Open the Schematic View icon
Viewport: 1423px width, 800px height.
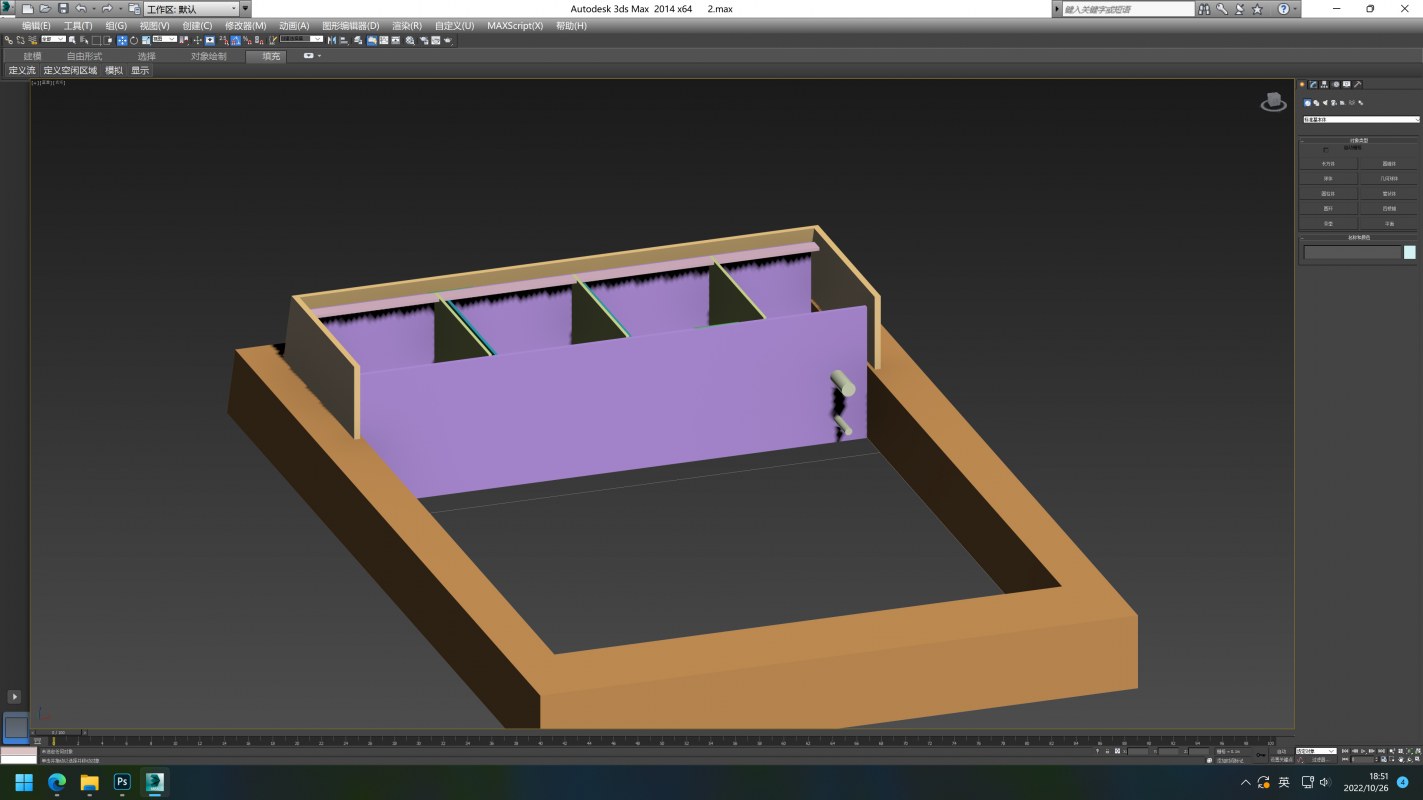[396, 40]
